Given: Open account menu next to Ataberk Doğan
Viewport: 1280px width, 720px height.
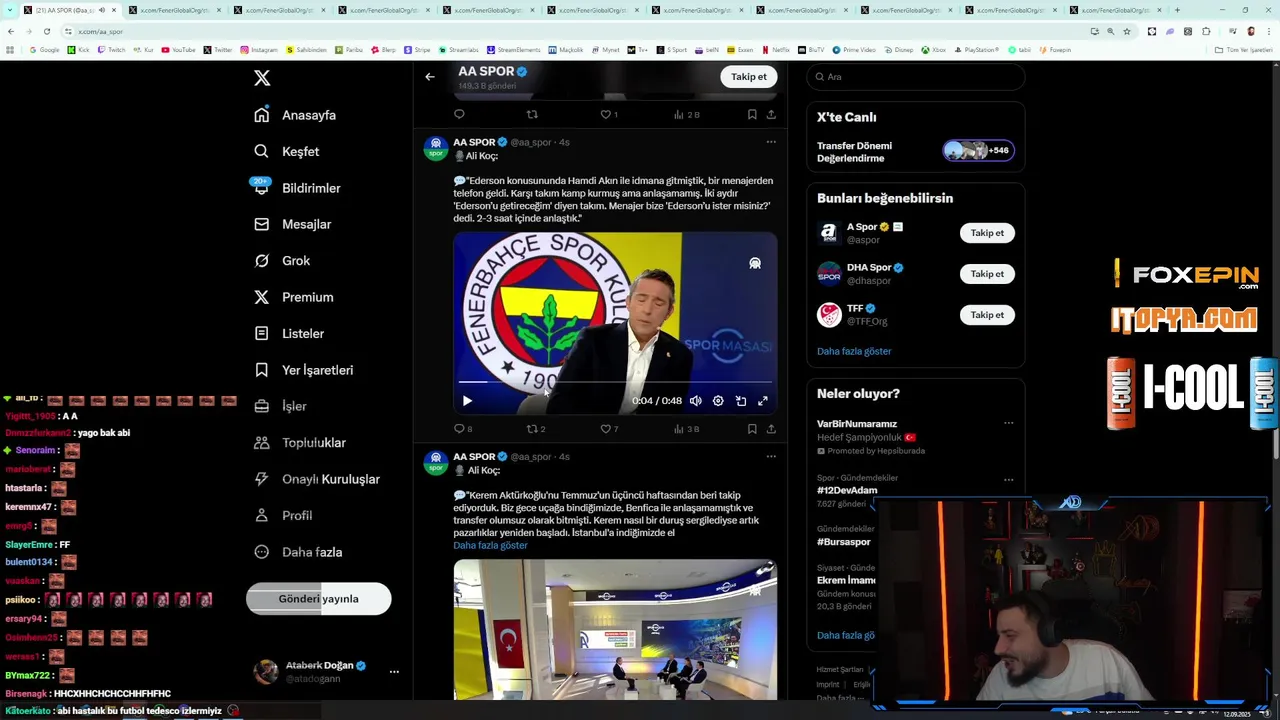Looking at the screenshot, I should point(394,672).
